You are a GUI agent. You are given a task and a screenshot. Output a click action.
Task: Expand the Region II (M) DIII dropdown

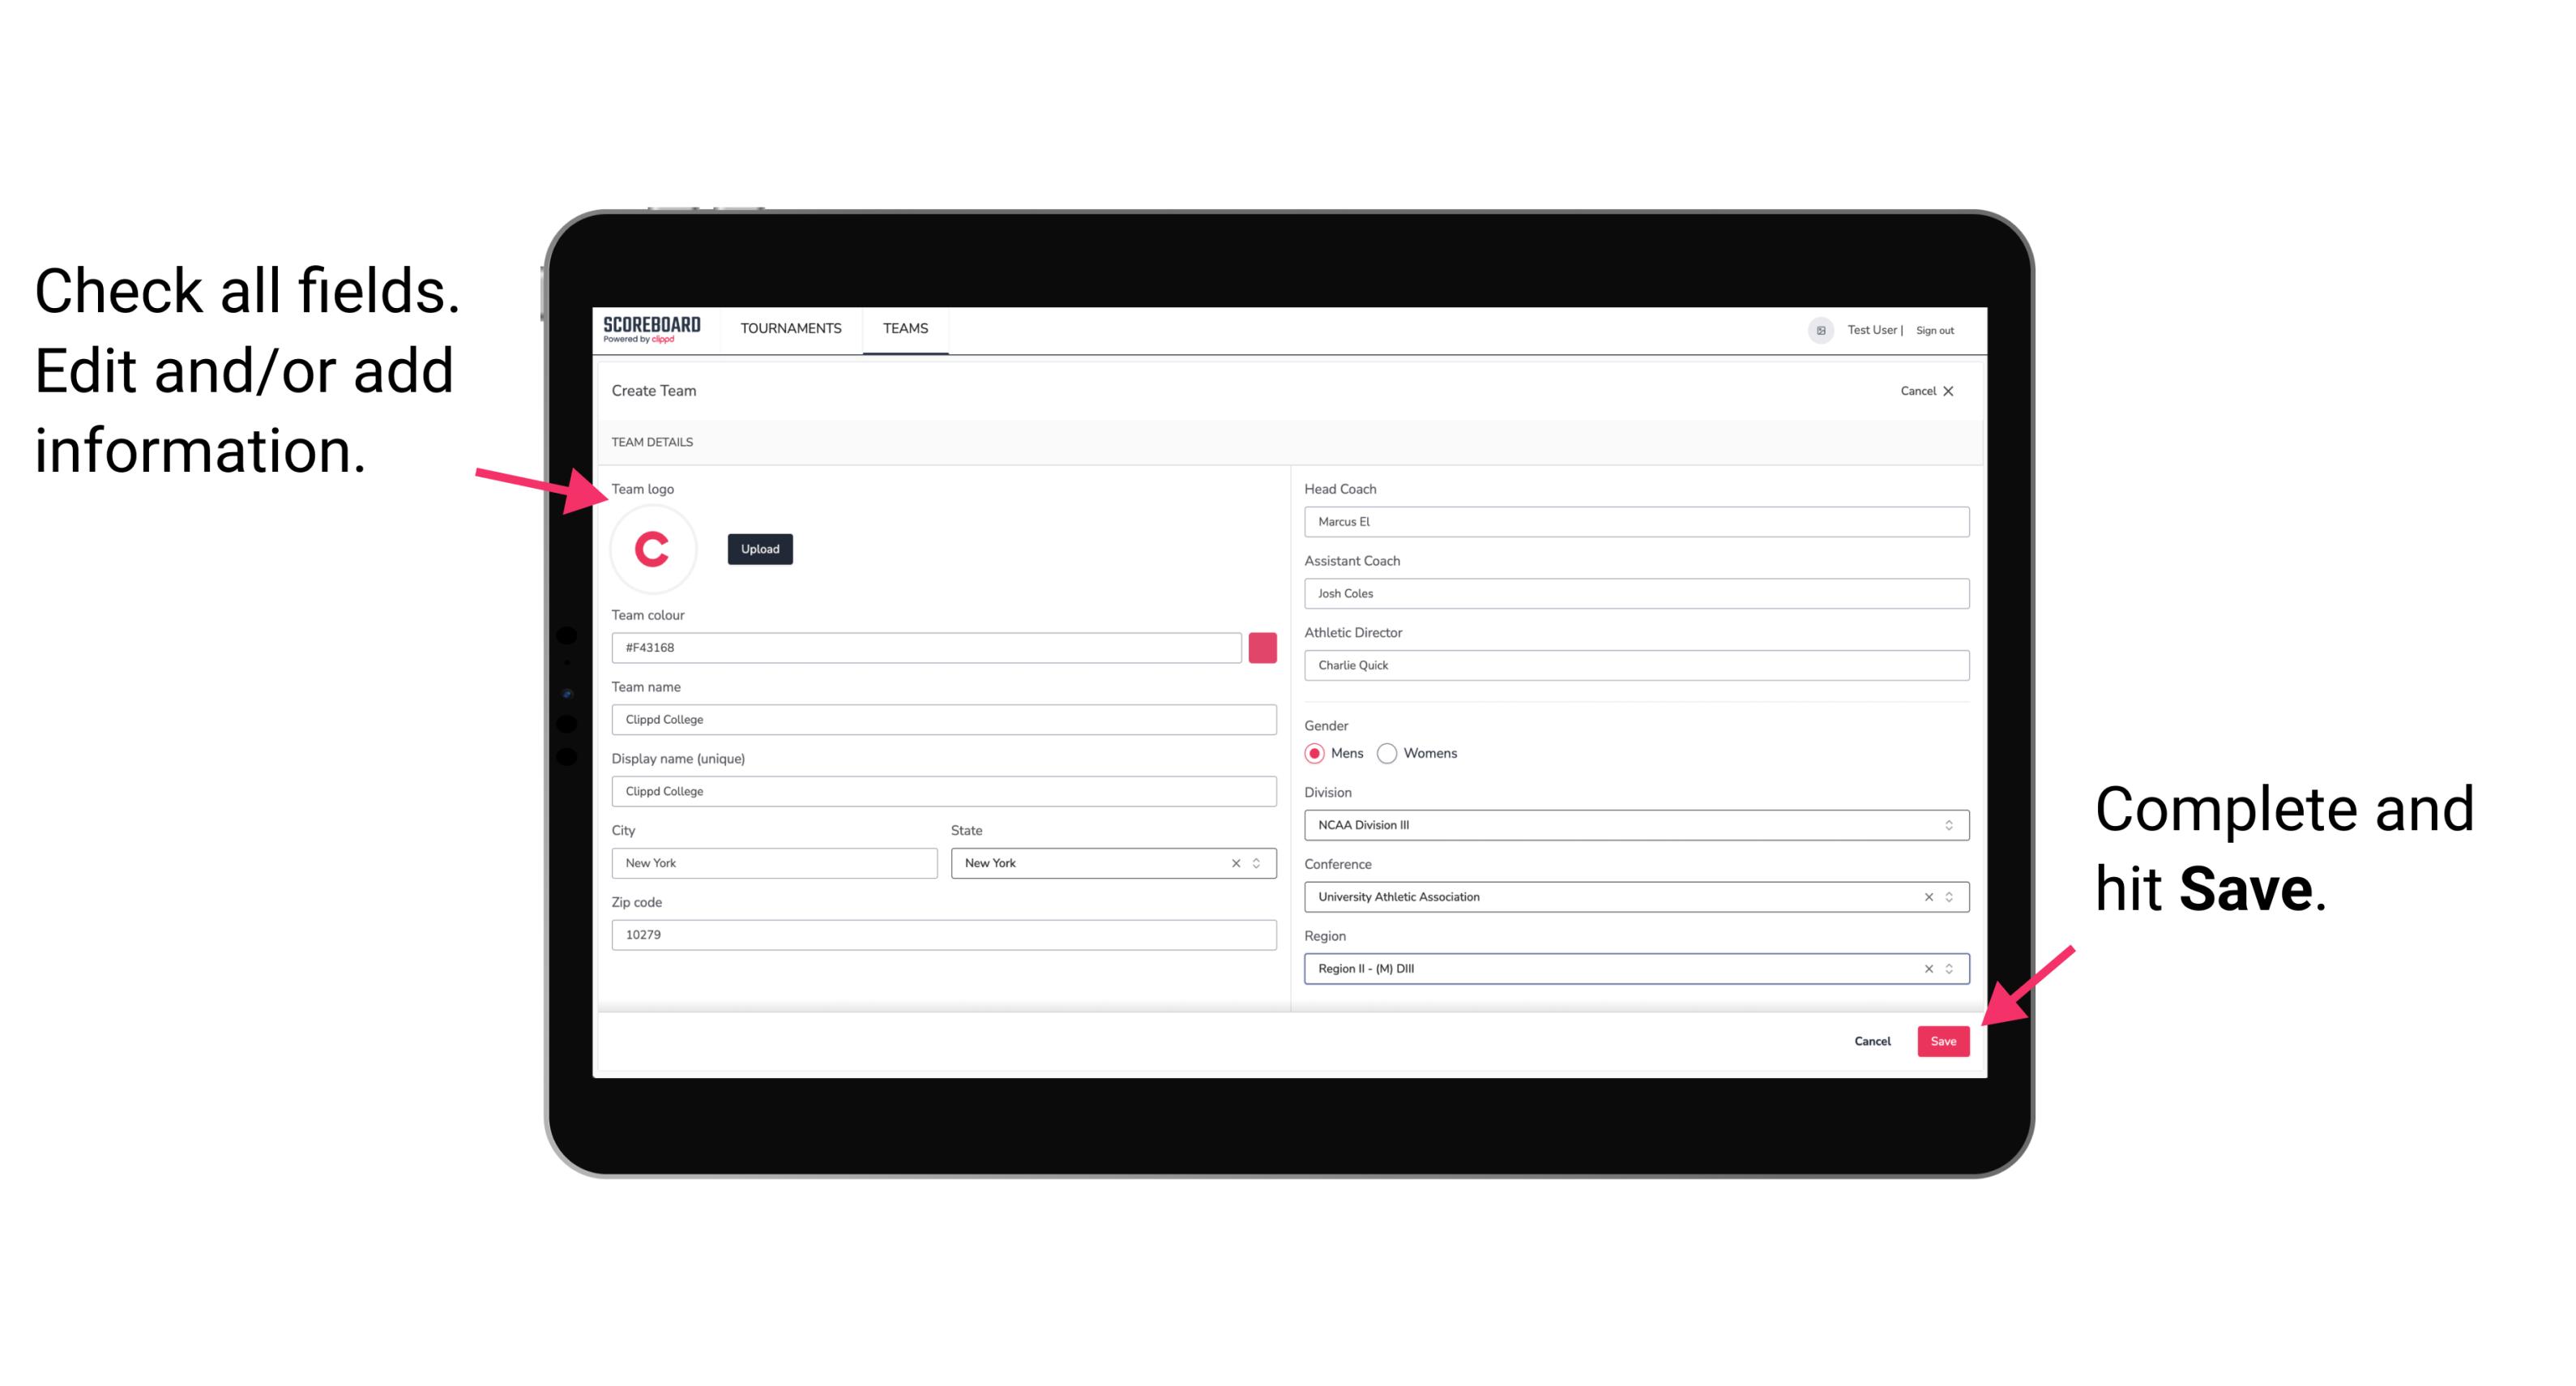click(x=1948, y=969)
